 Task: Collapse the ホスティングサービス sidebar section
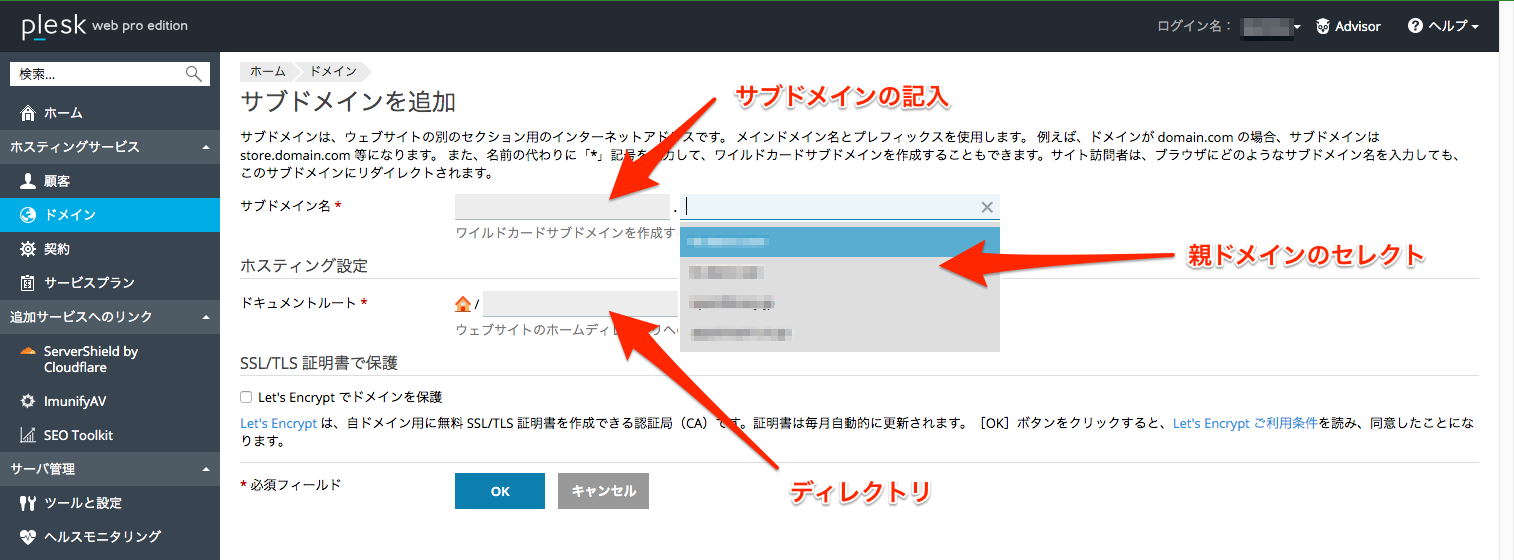pos(205,147)
